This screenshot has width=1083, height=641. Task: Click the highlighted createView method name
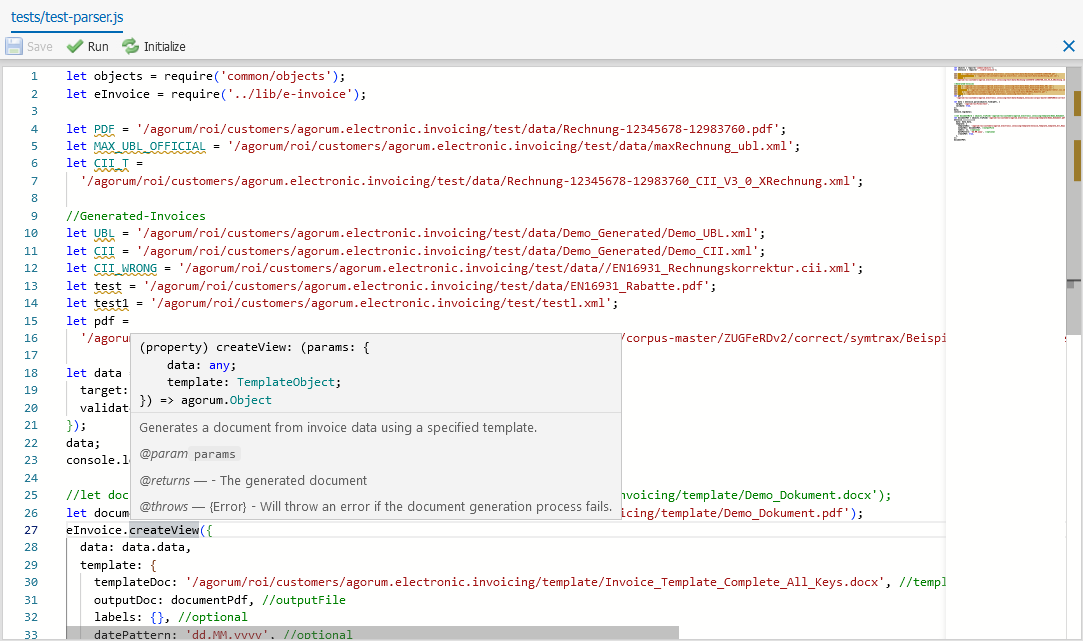coord(164,530)
